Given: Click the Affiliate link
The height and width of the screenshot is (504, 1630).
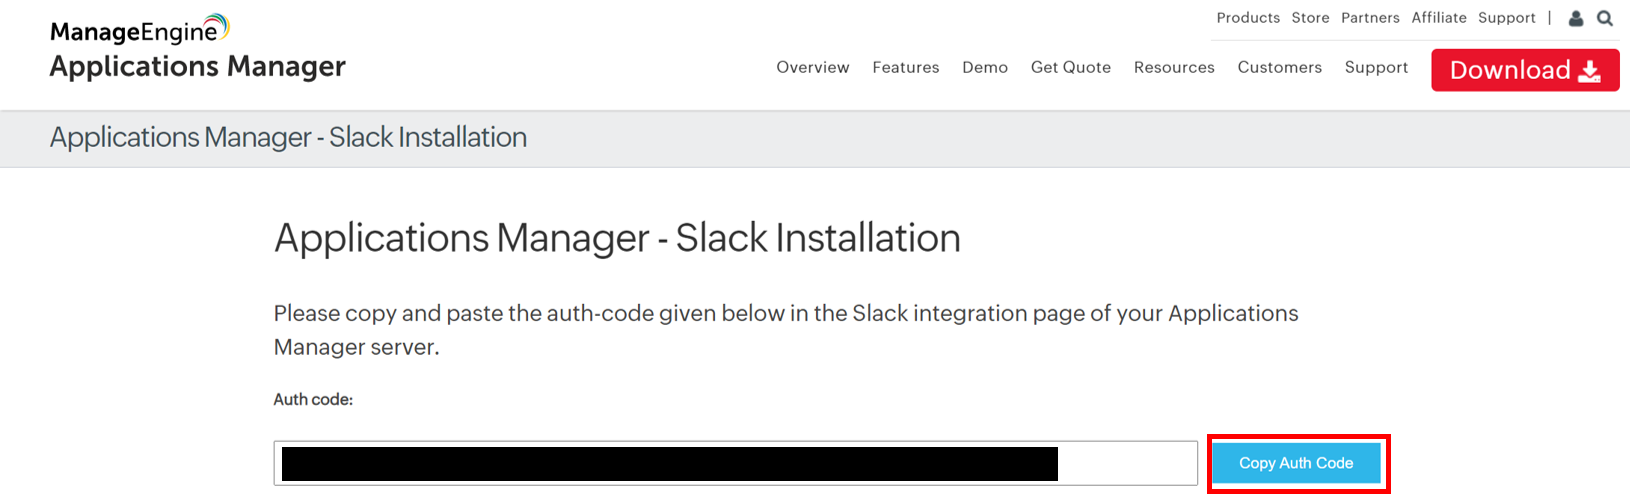Looking at the screenshot, I should click(x=1438, y=18).
